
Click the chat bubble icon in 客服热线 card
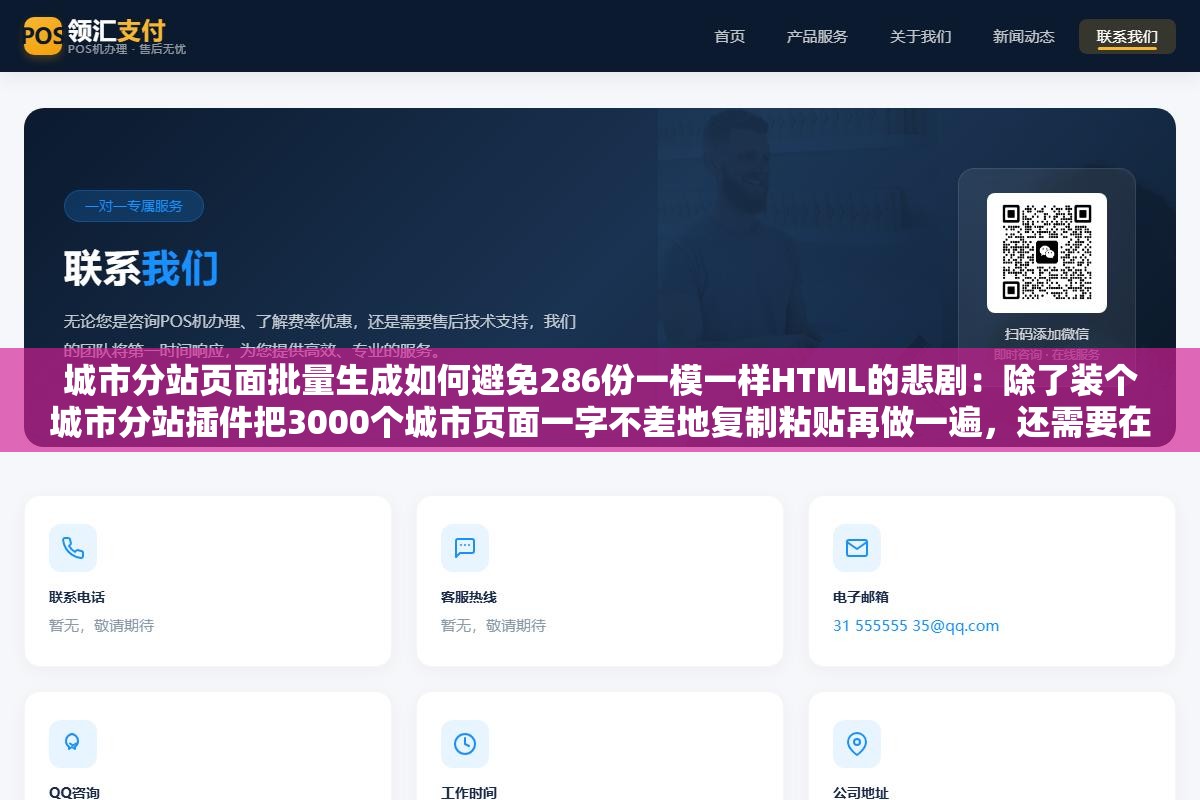click(465, 548)
